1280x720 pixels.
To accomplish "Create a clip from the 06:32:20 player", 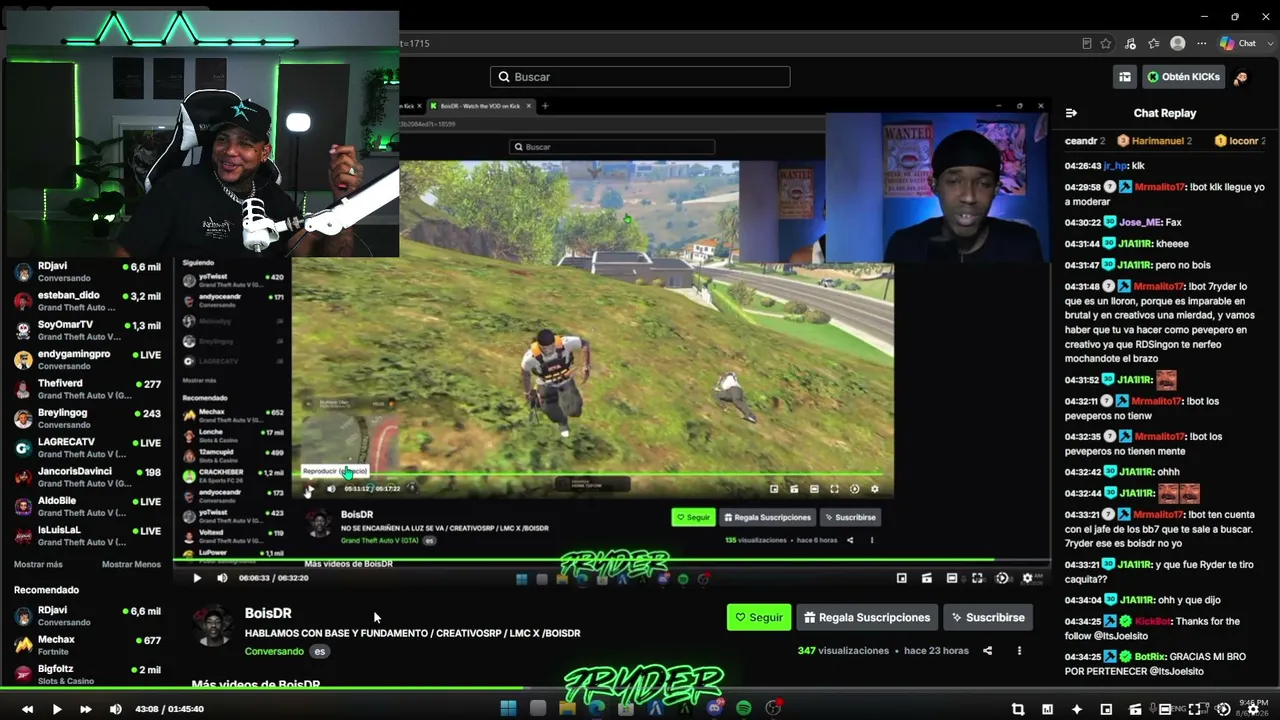I will (x=927, y=578).
